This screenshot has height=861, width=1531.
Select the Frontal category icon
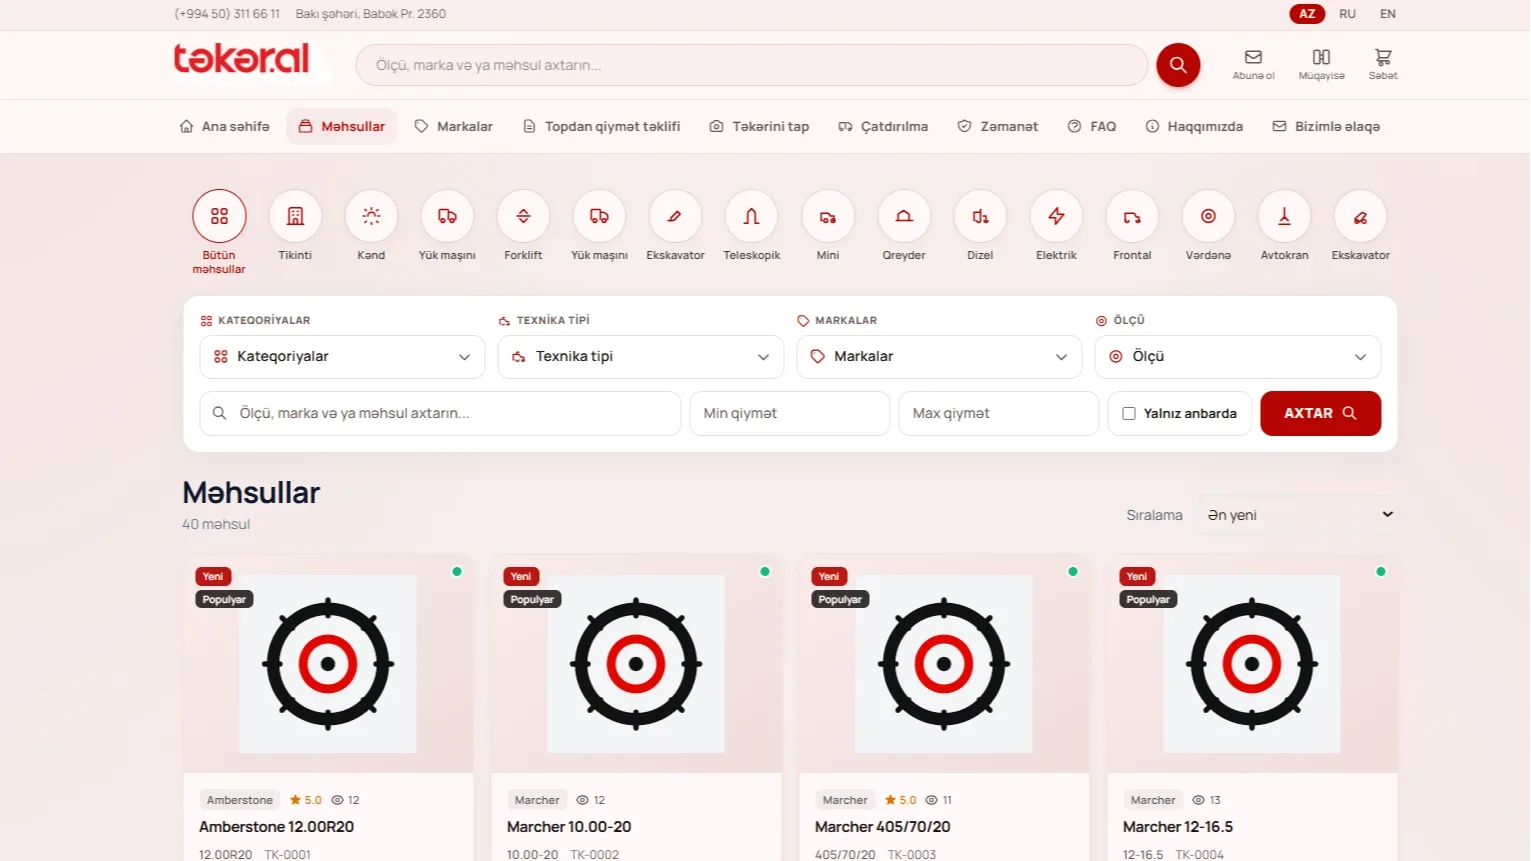[1132, 216]
